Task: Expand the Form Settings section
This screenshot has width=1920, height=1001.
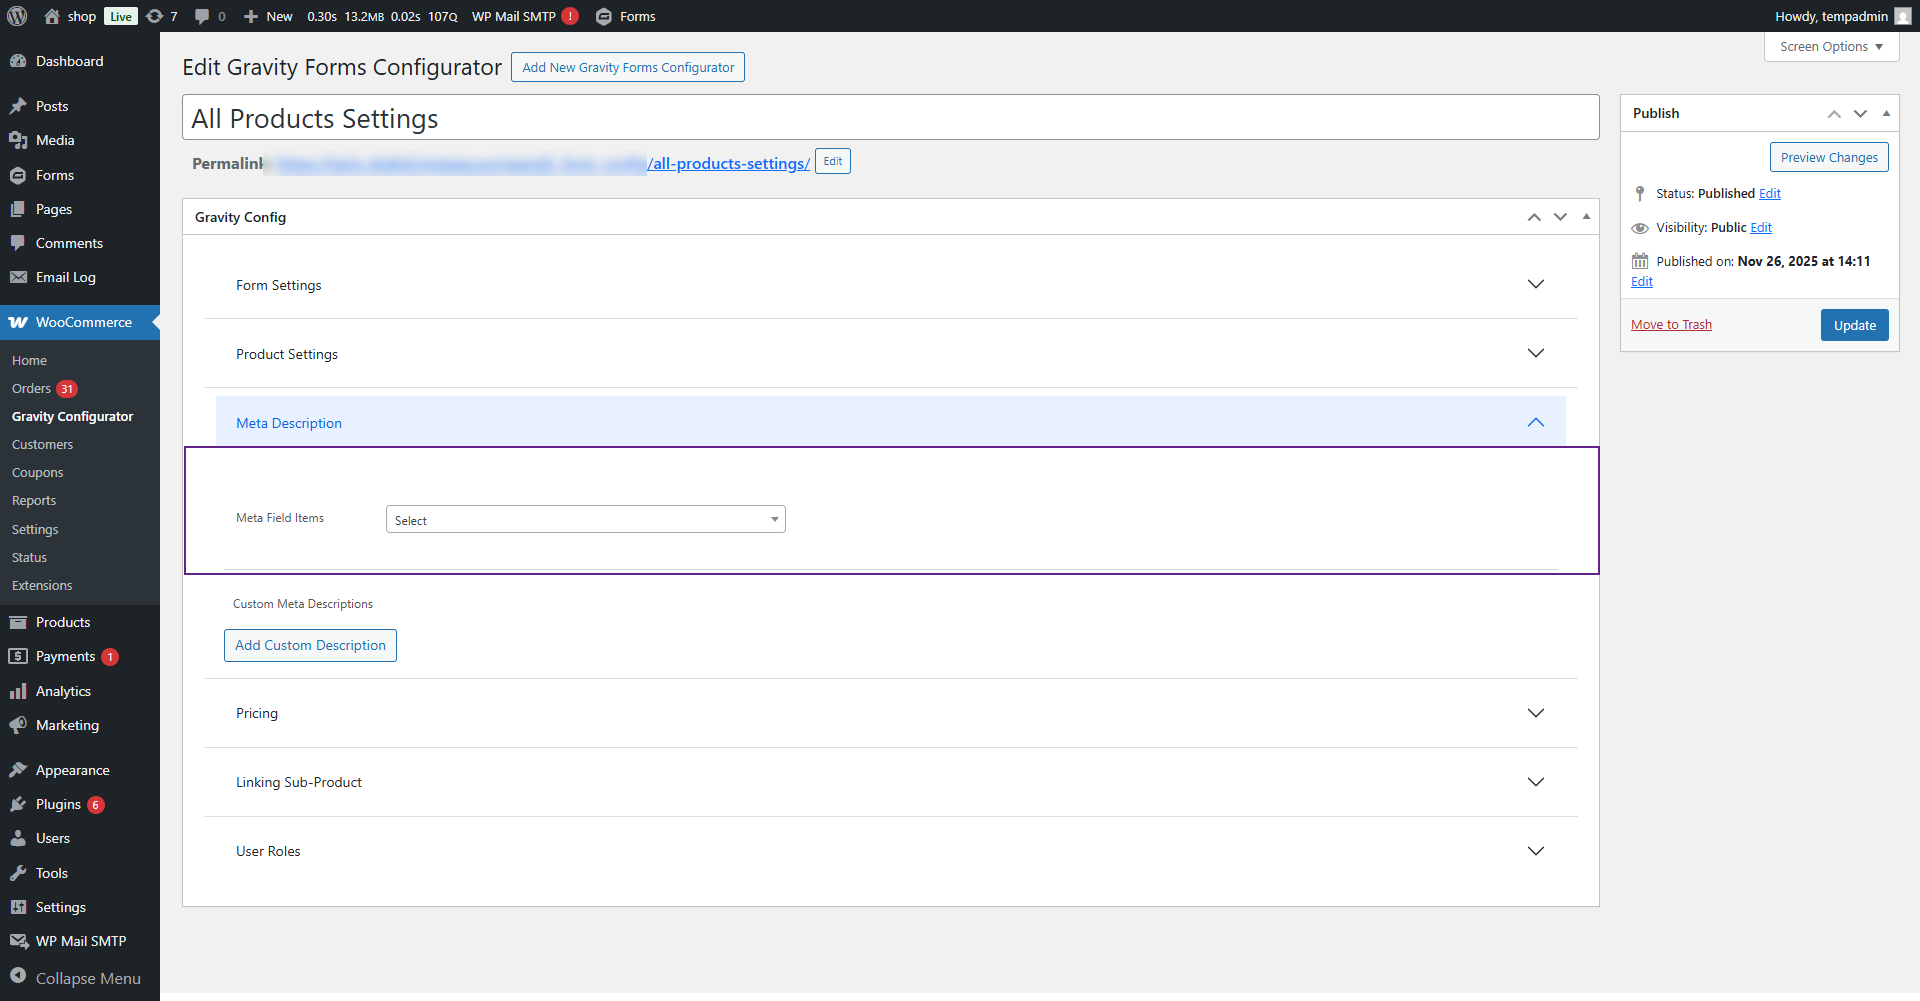Action: pos(891,285)
